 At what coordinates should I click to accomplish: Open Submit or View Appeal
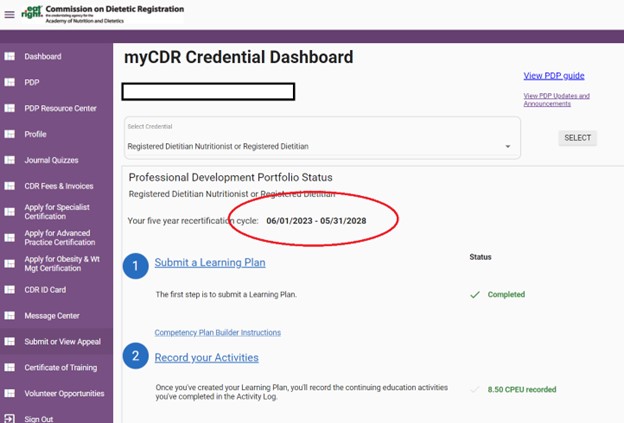point(62,341)
